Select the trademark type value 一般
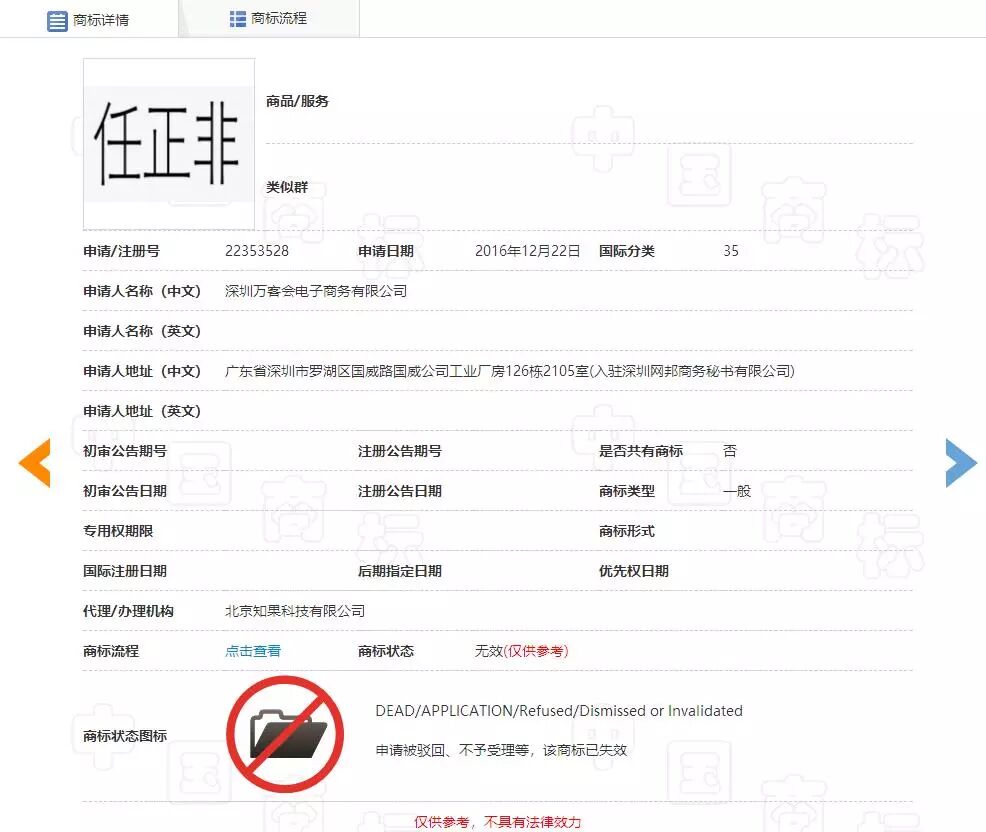 [737, 491]
